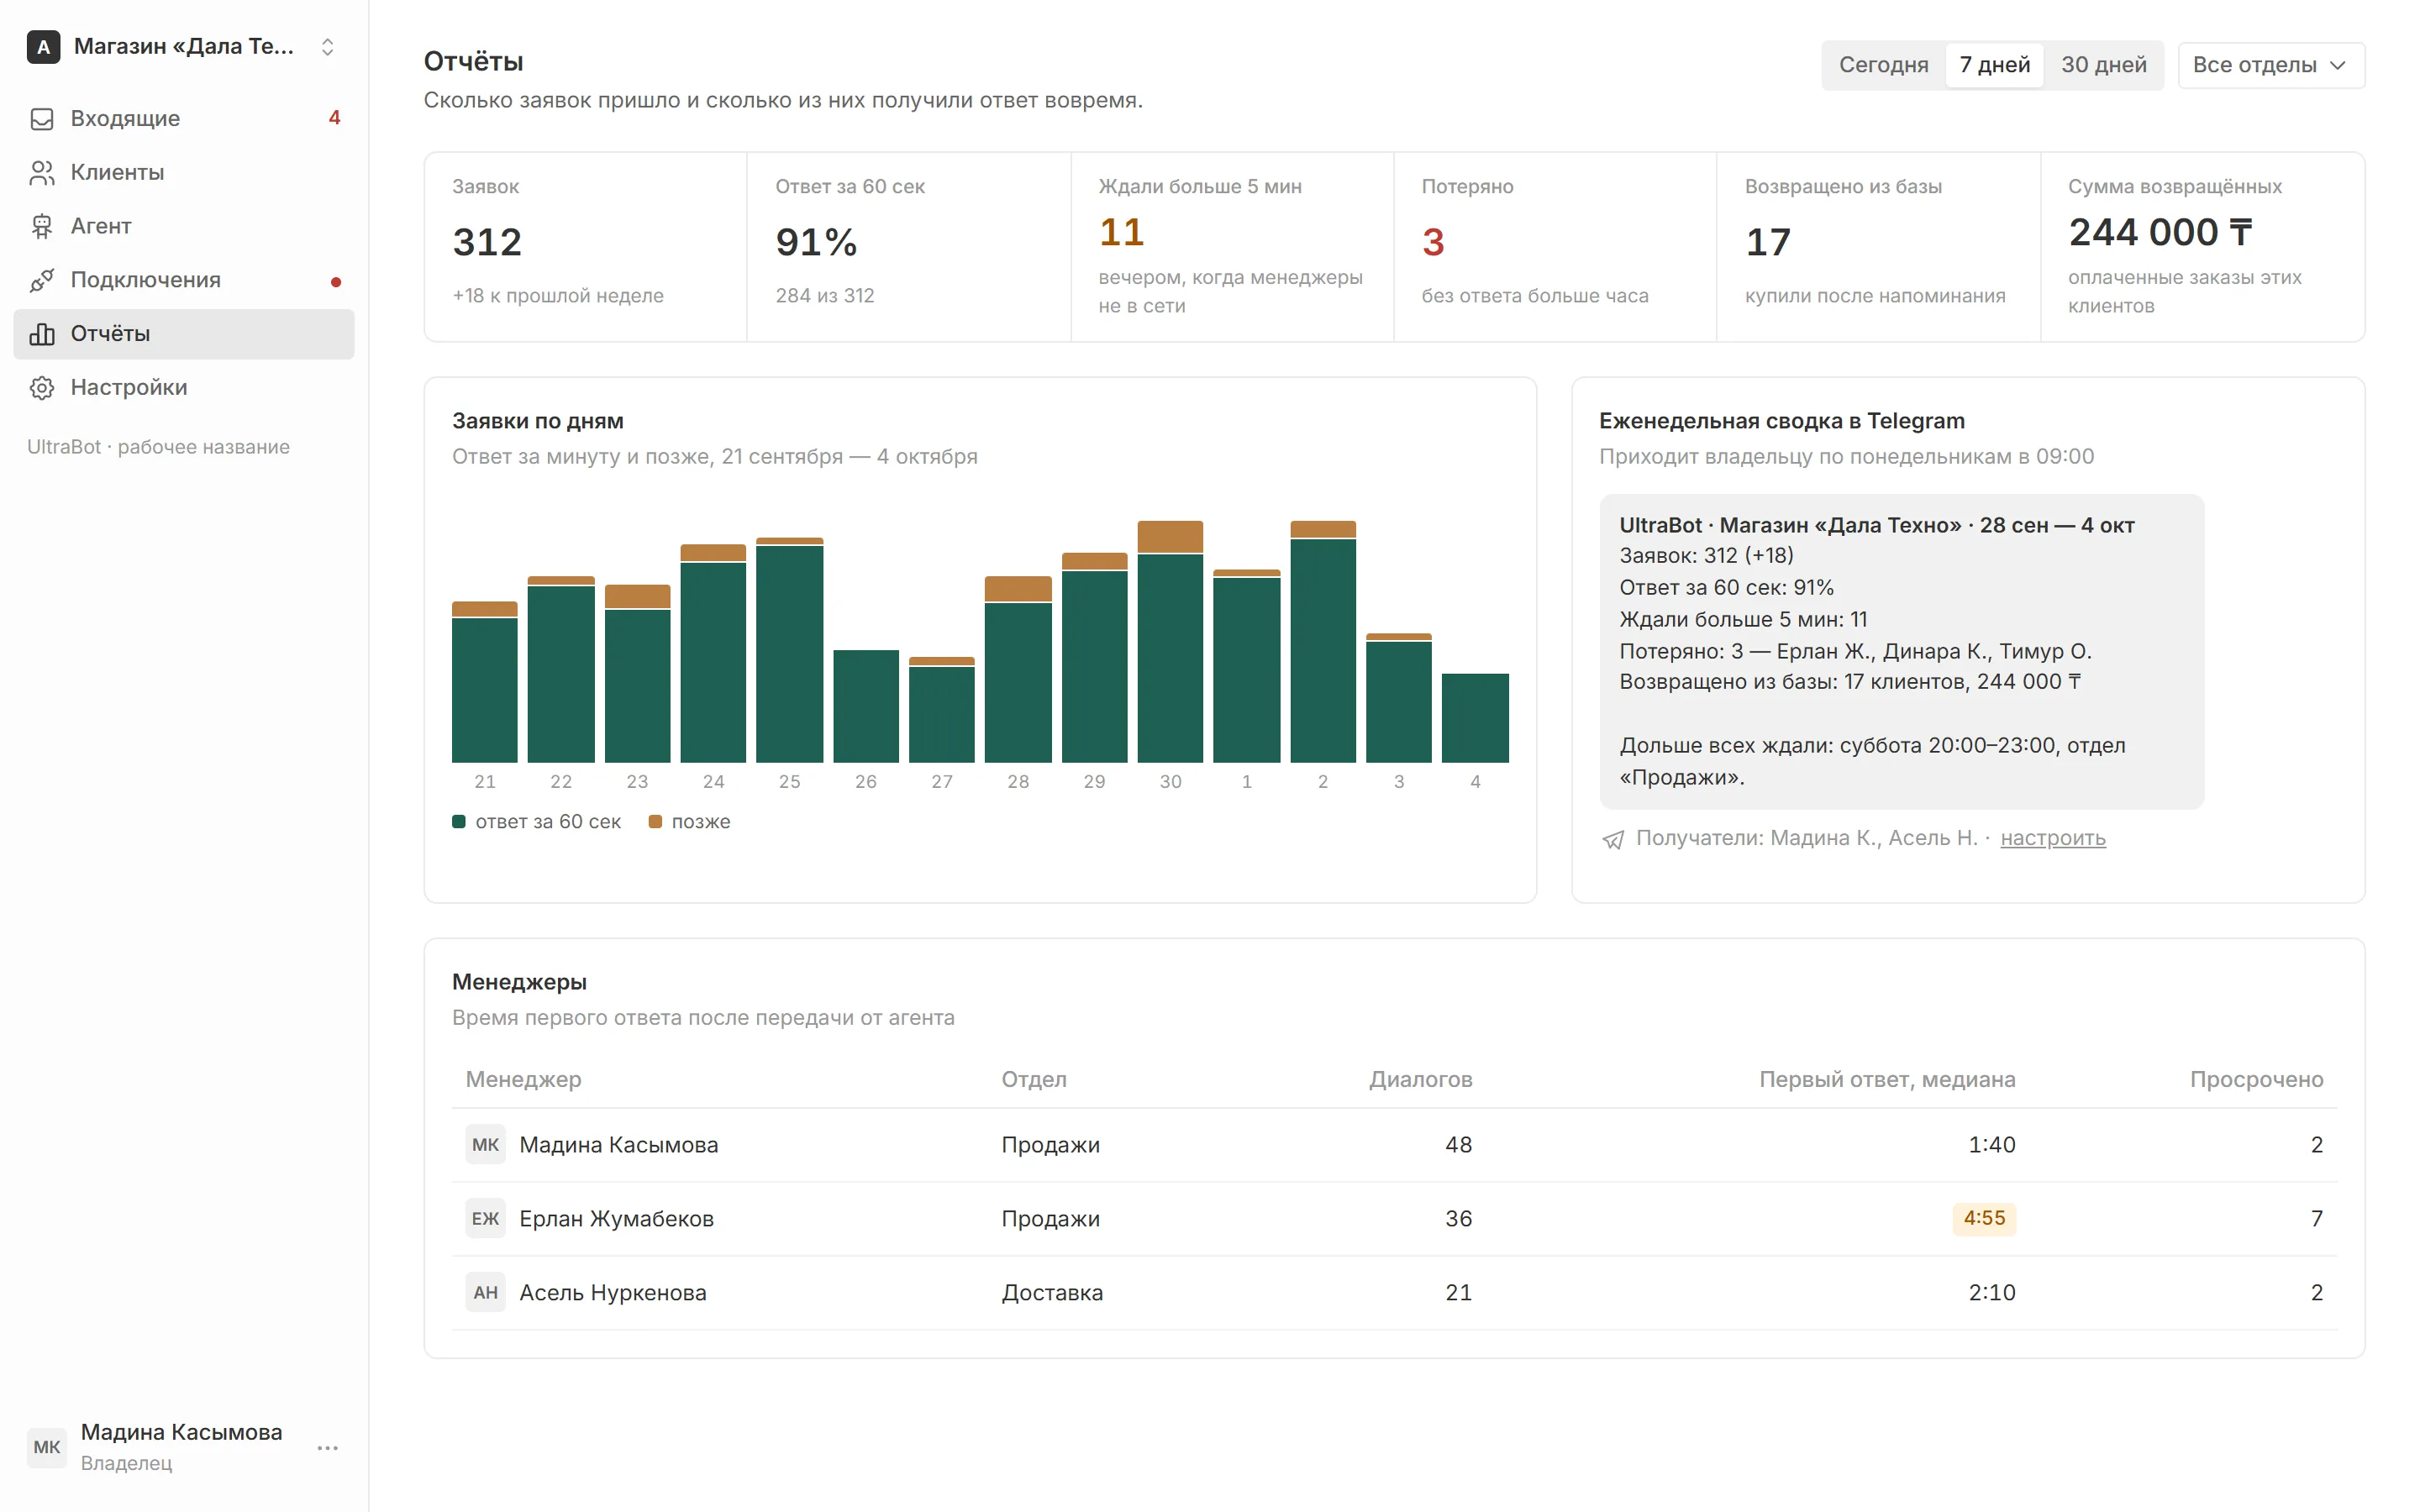Click the chart bar for day 30
This screenshot has width=2420, height=1512.
click(1170, 642)
